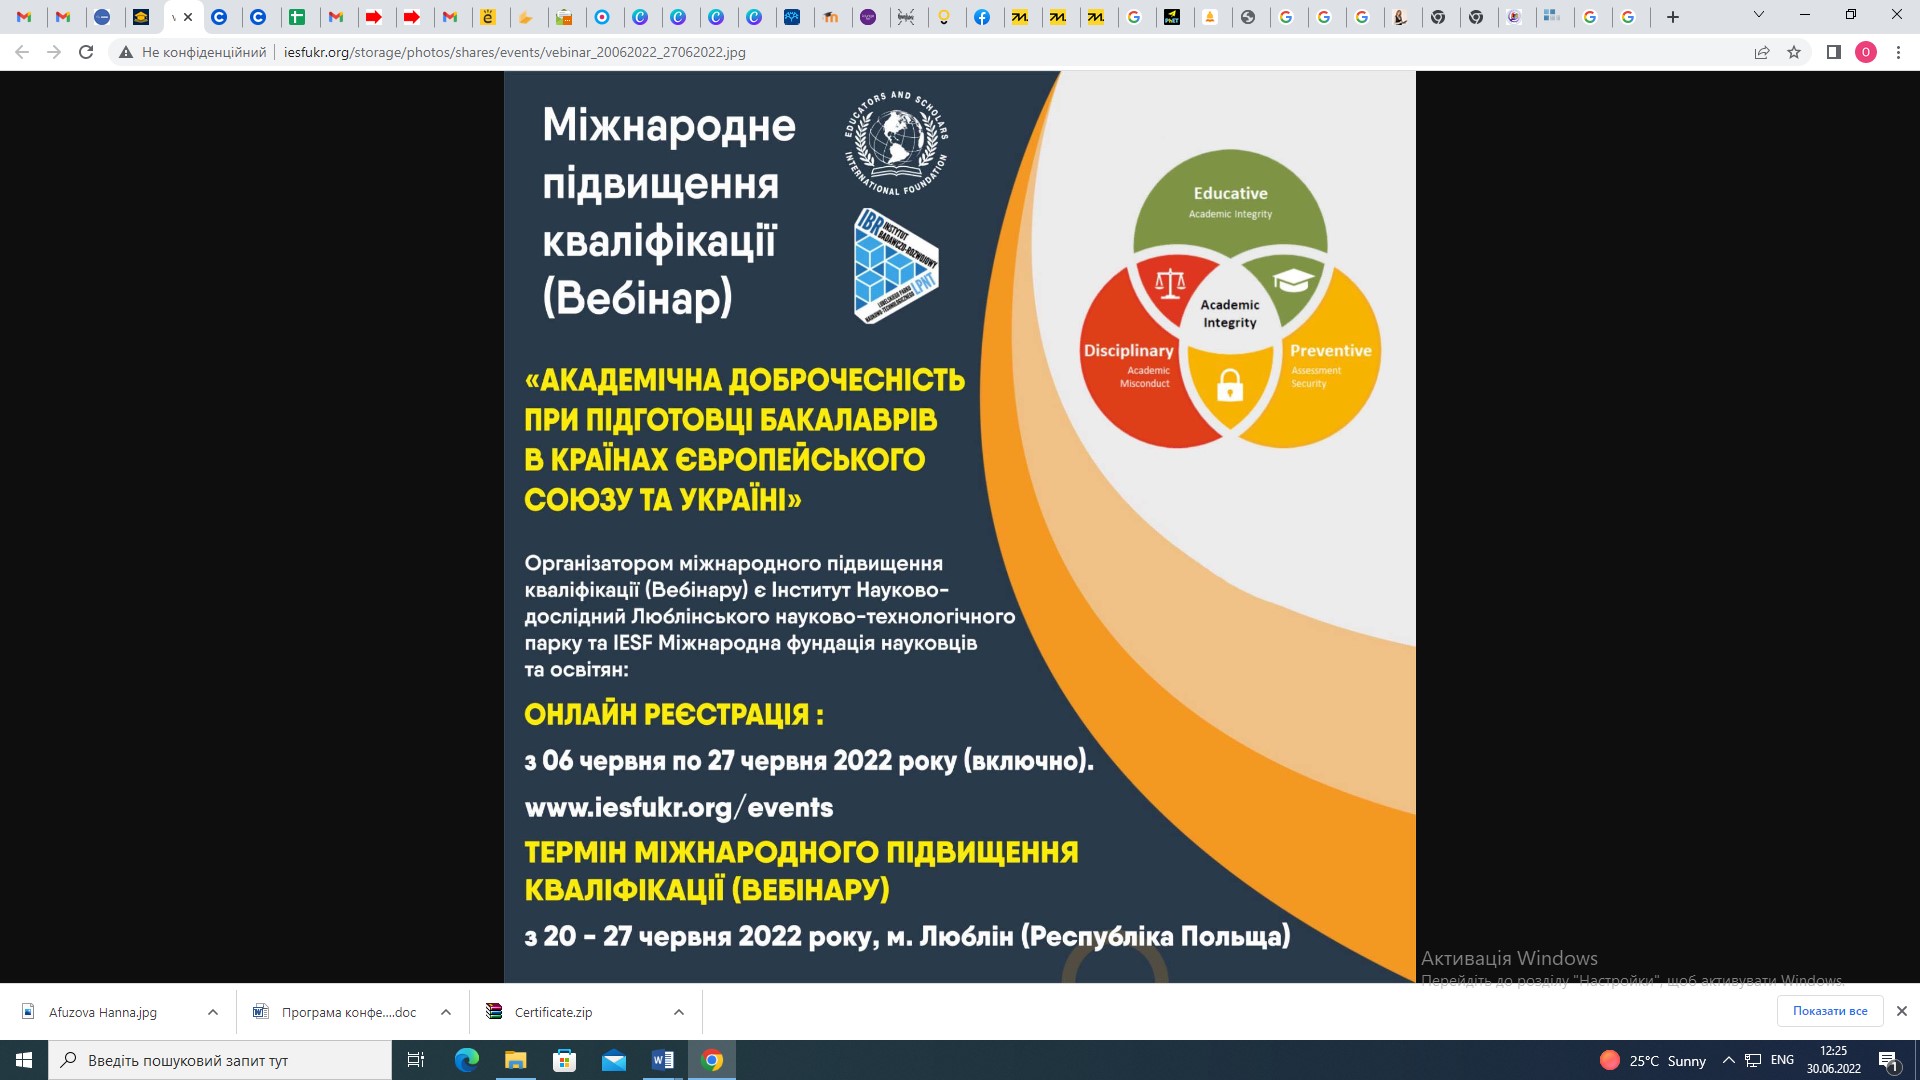This screenshot has height=1080, width=1920.
Task: Close the currently active tab
Action: click(188, 17)
